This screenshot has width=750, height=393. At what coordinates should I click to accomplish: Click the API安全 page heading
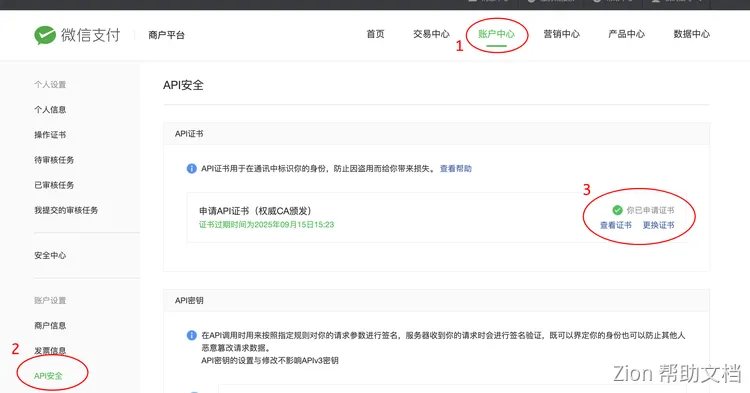click(183, 85)
